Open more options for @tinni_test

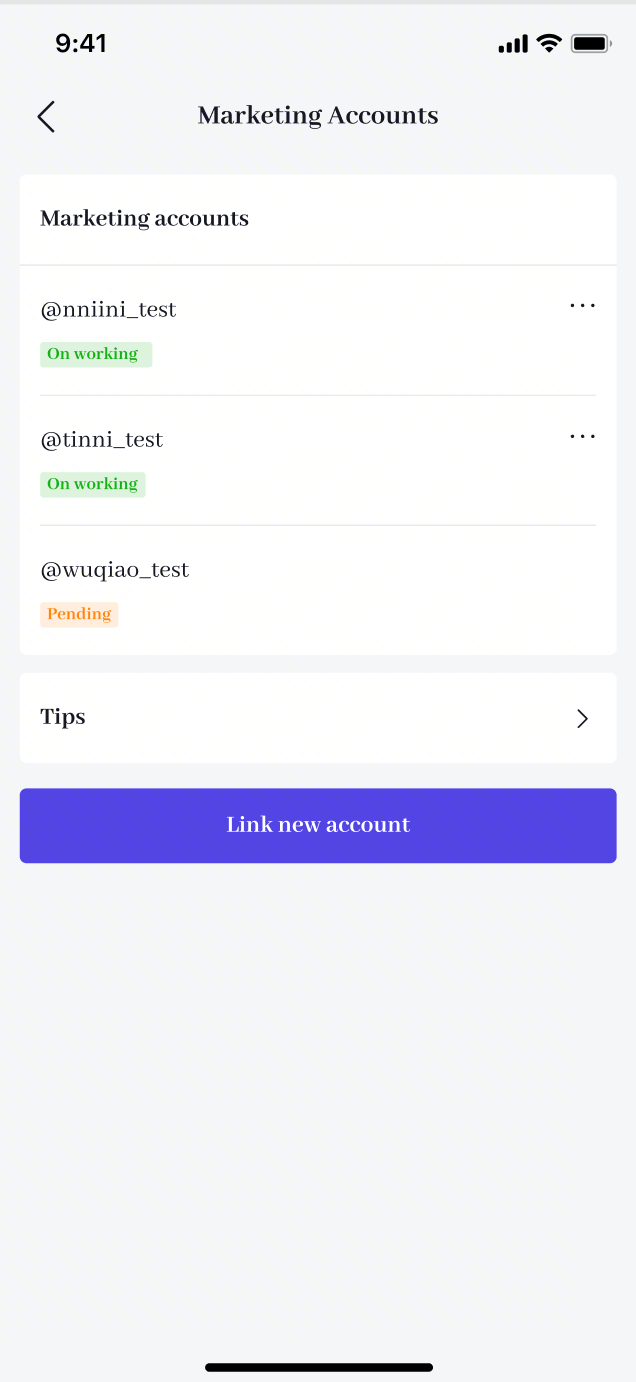[x=582, y=436]
